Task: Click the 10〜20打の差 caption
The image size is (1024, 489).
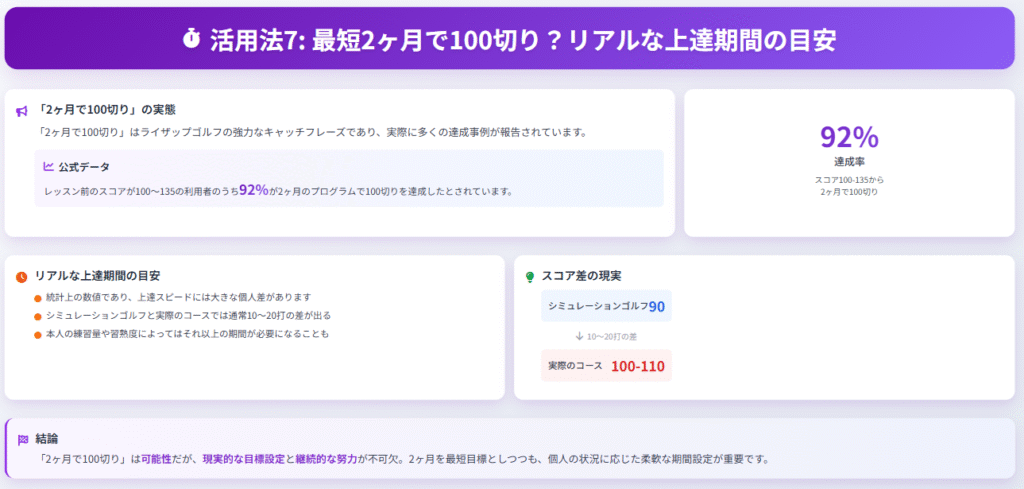Action: pos(613,336)
